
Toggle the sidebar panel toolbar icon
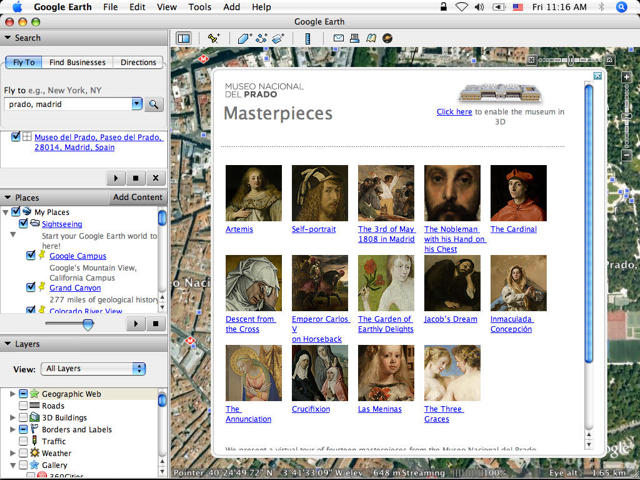(x=183, y=38)
